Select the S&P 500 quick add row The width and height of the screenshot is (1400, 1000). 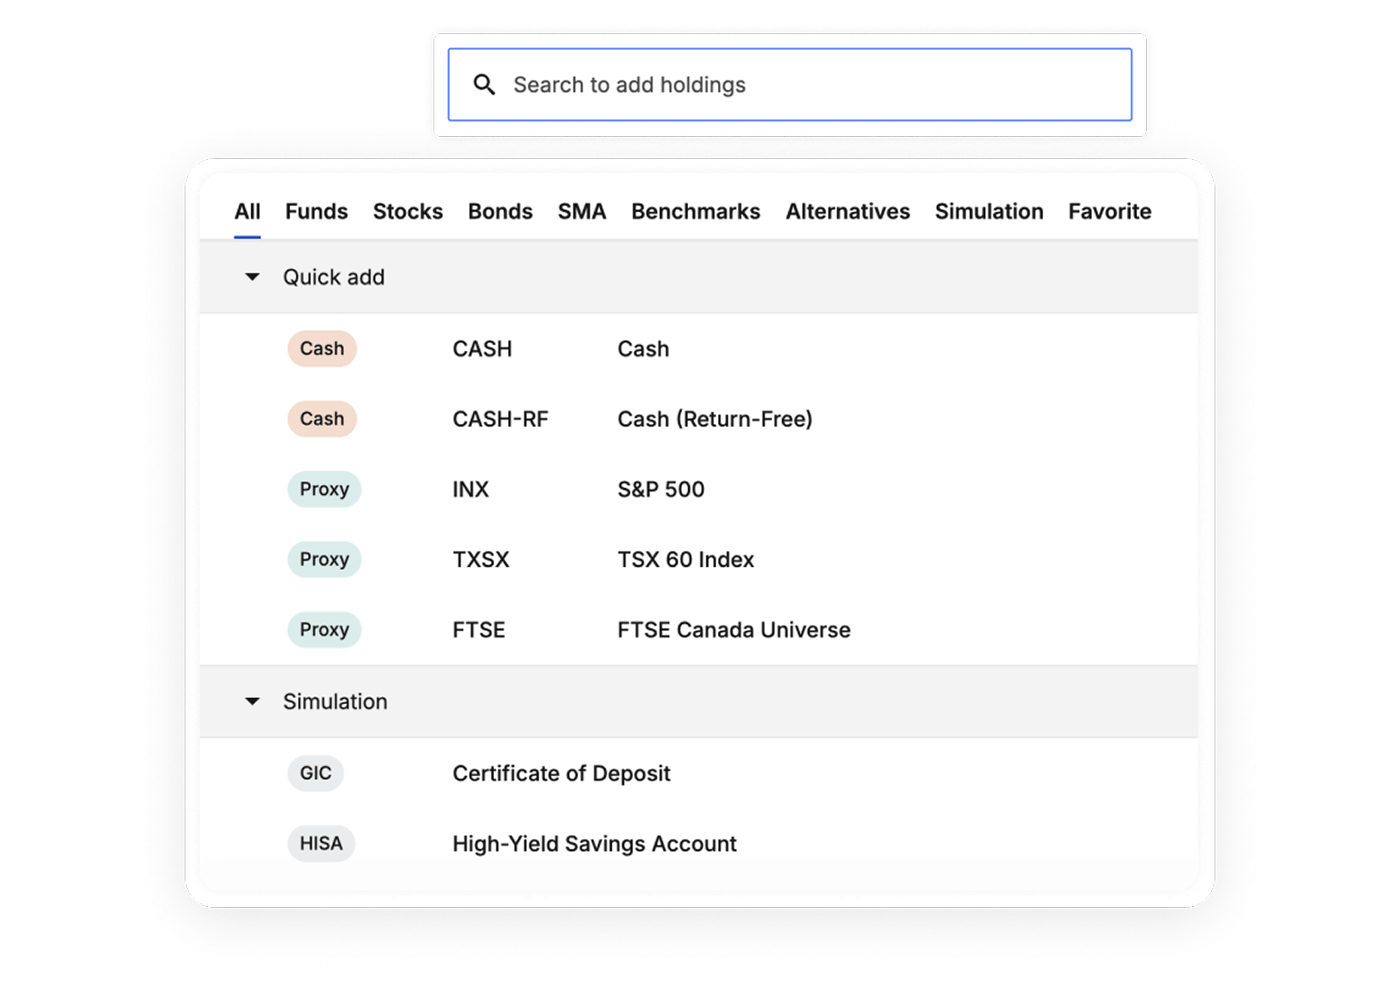coord(660,489)
